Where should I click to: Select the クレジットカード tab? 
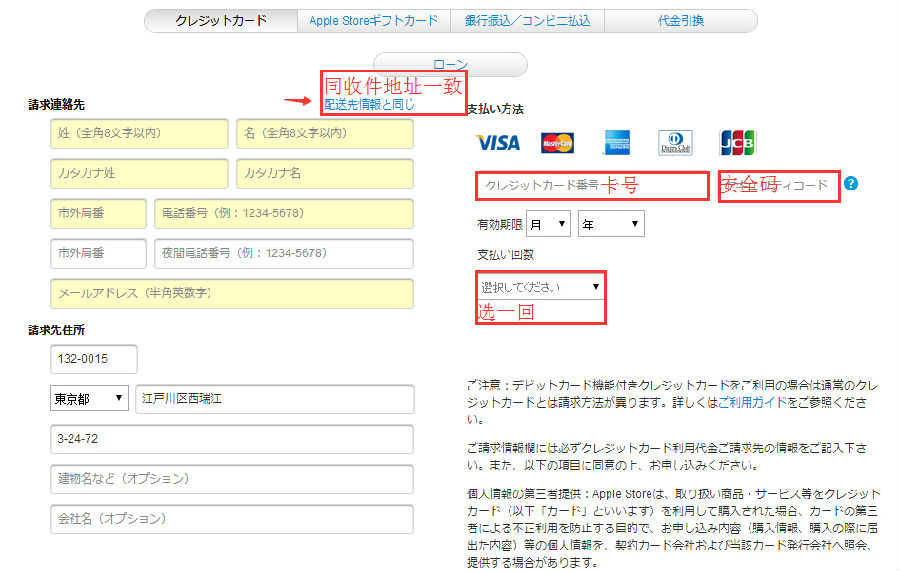[x=221, y=20]
